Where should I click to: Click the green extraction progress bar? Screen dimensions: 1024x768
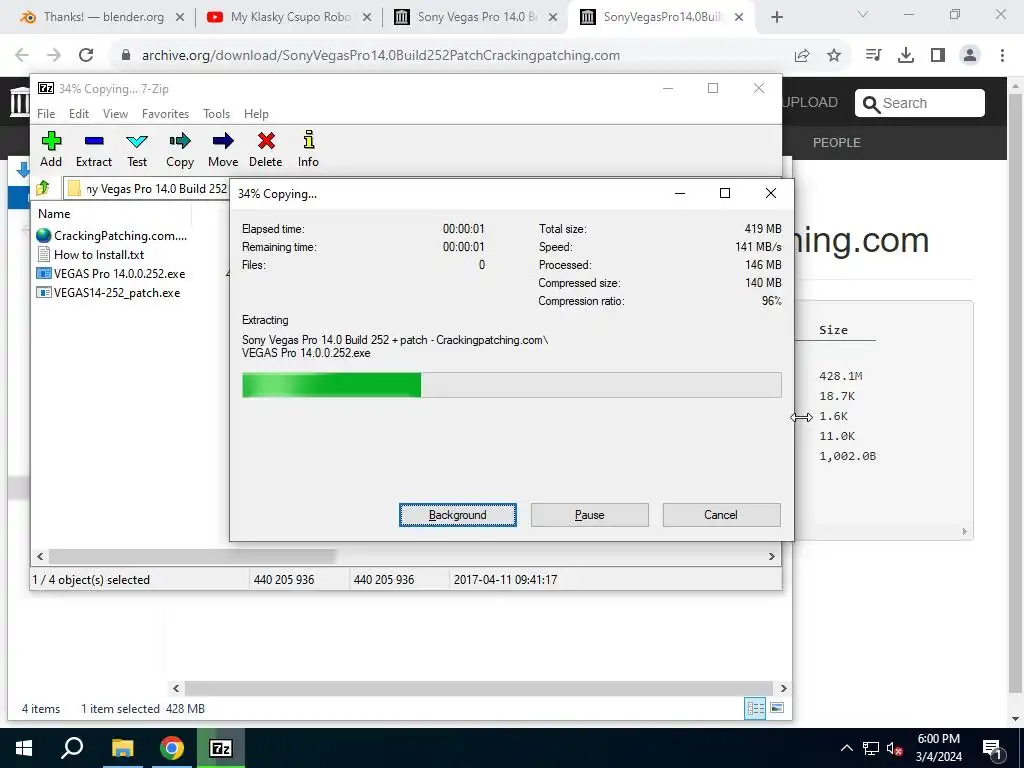click(x=331, y=385)
